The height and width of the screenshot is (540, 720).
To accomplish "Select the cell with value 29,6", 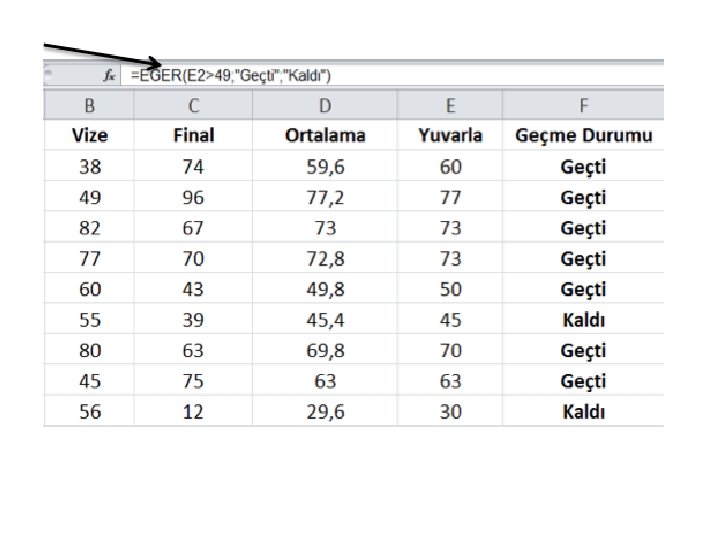I will [324, 412].
